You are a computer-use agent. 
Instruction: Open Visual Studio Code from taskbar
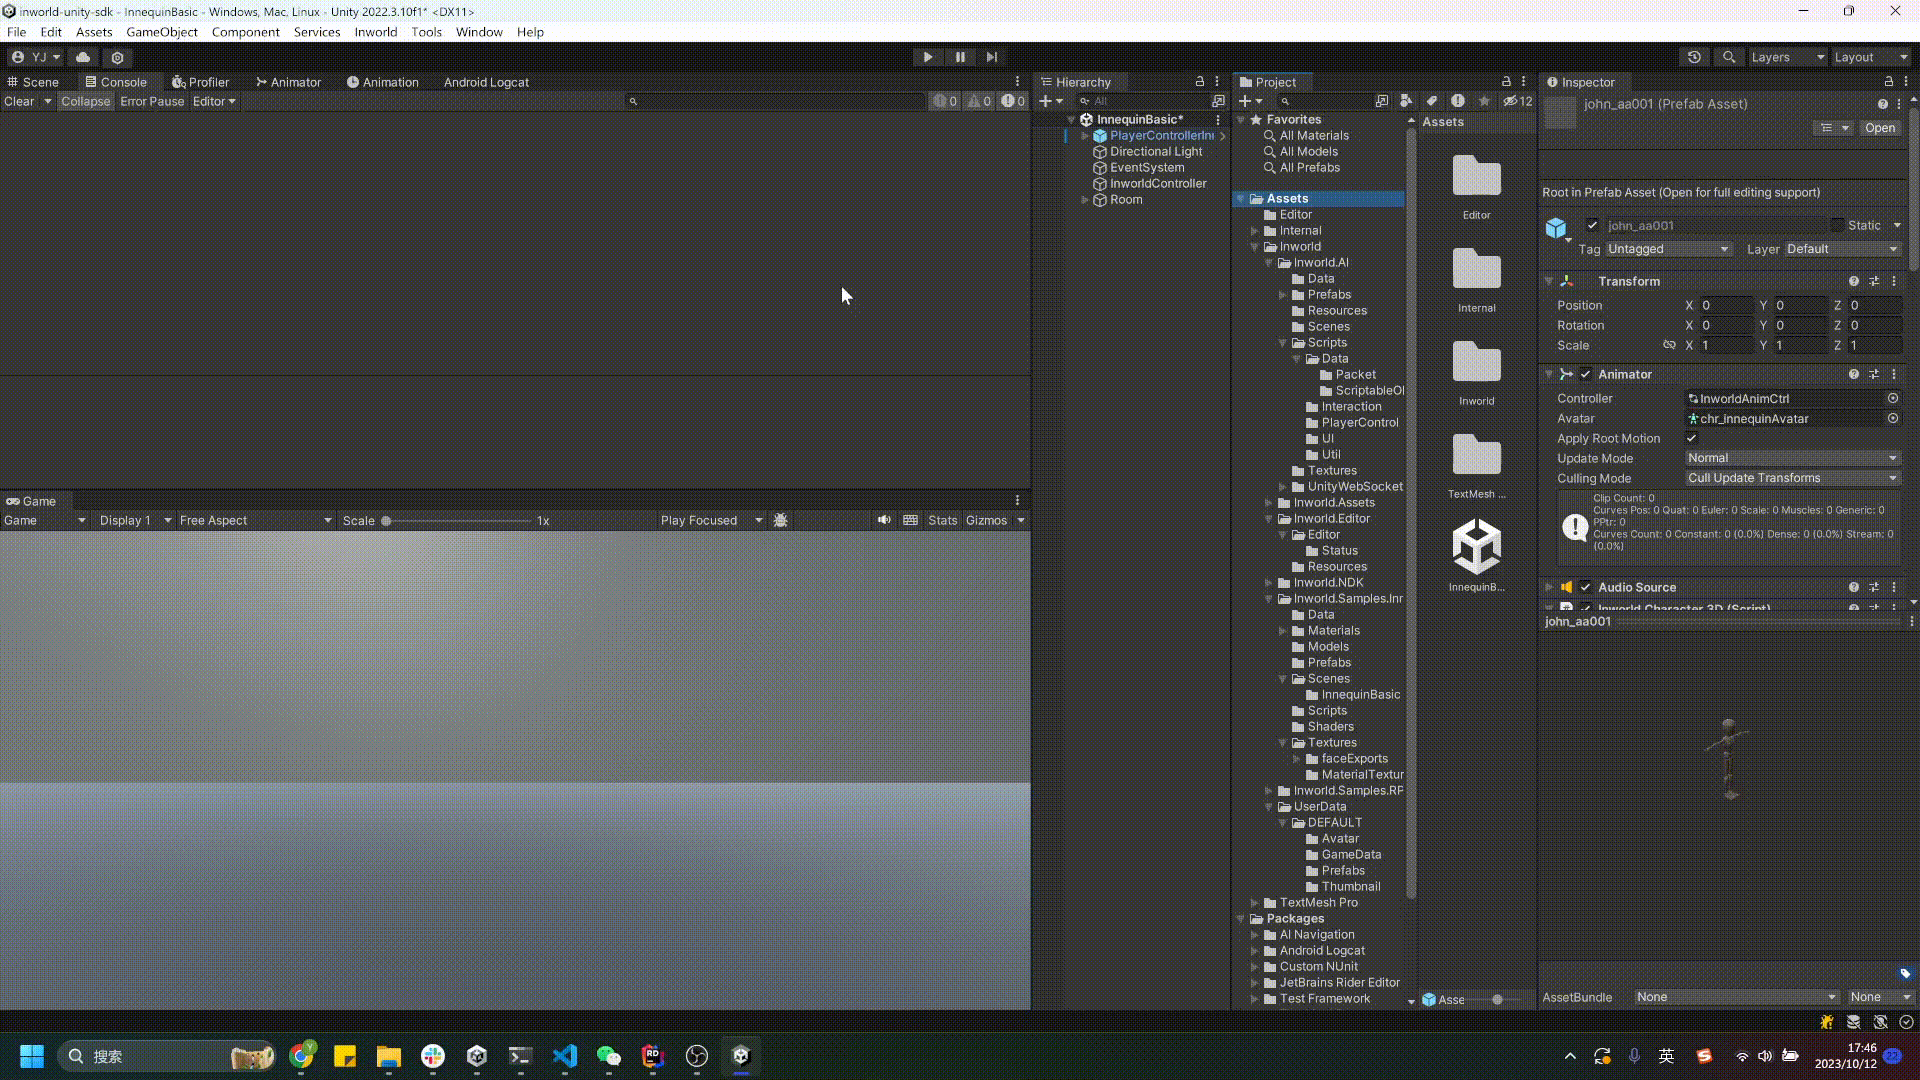565,1056
